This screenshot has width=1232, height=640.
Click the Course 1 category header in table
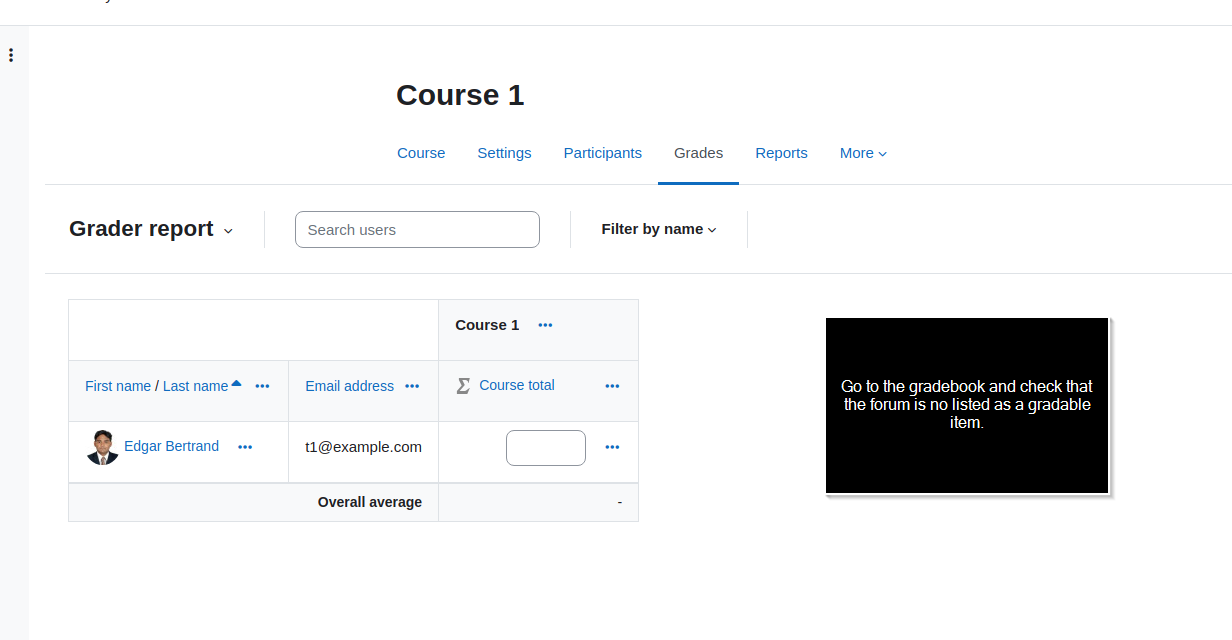coord(487,325)
